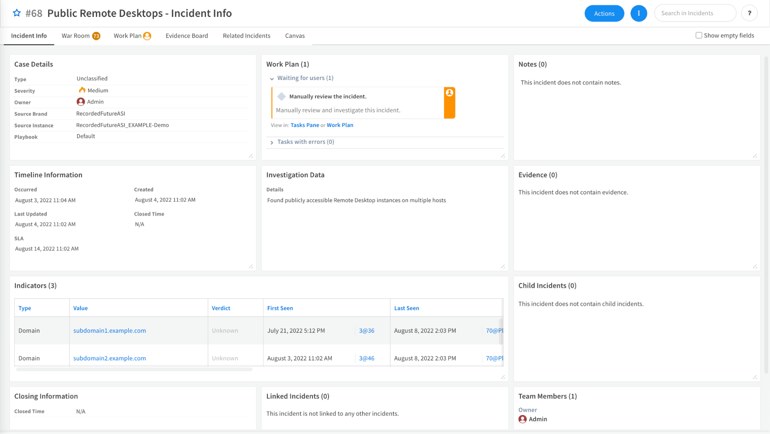The image size is (770, 434).
Task: Click the Medium severity flame icon
Action: click(82, 90)
